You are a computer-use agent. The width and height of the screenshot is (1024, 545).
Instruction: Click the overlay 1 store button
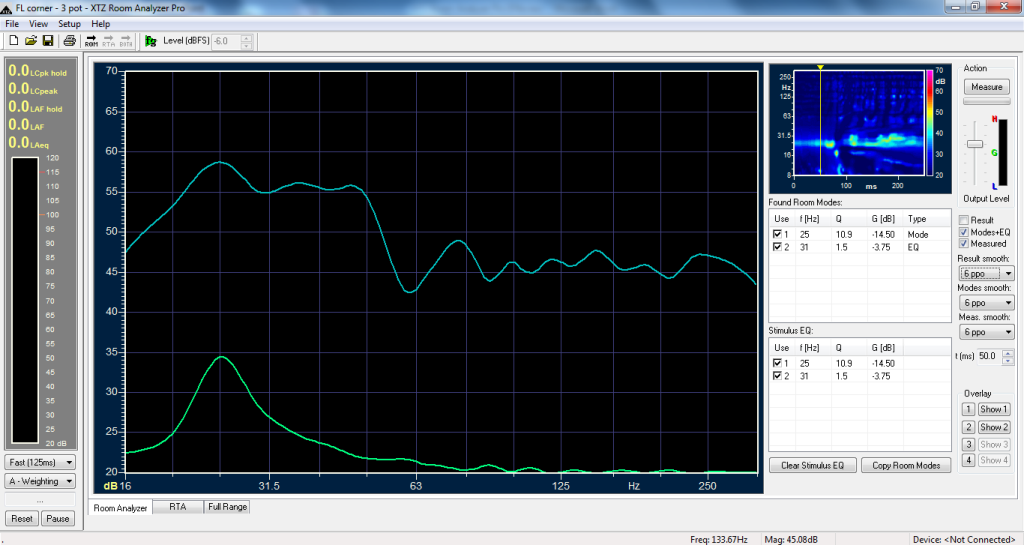point(967,409)
